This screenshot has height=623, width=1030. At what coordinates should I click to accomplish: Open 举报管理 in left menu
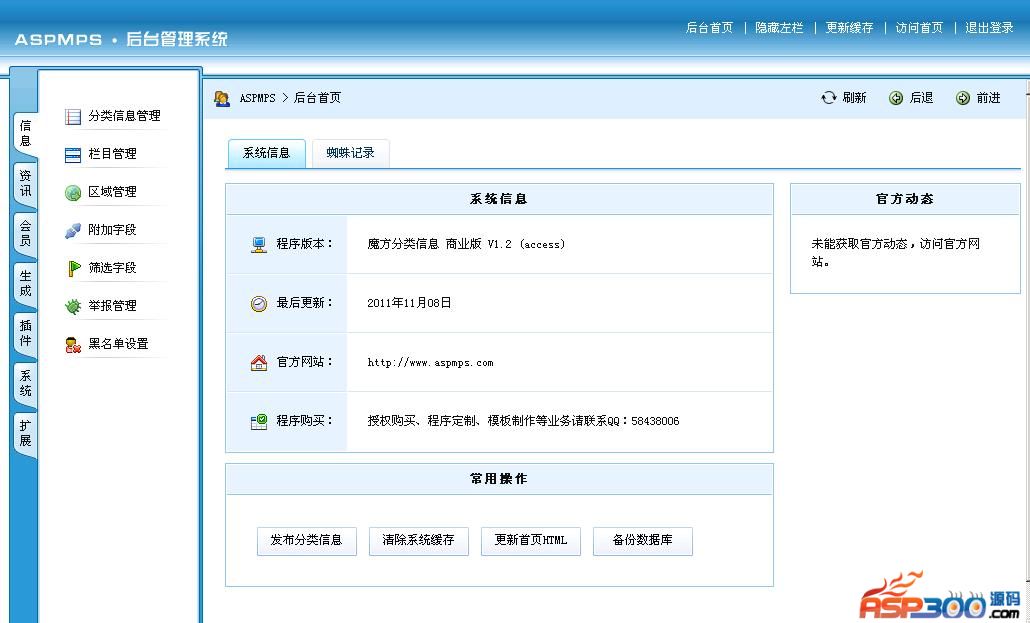click(112, 306)
